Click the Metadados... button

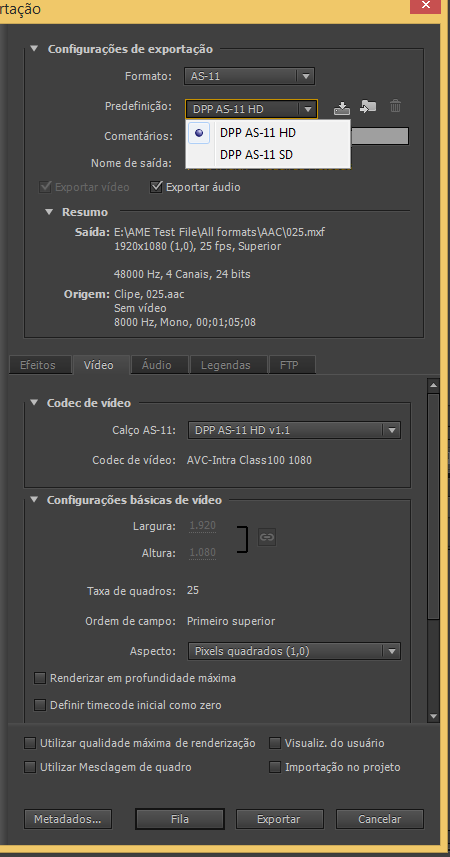[68, 819]
